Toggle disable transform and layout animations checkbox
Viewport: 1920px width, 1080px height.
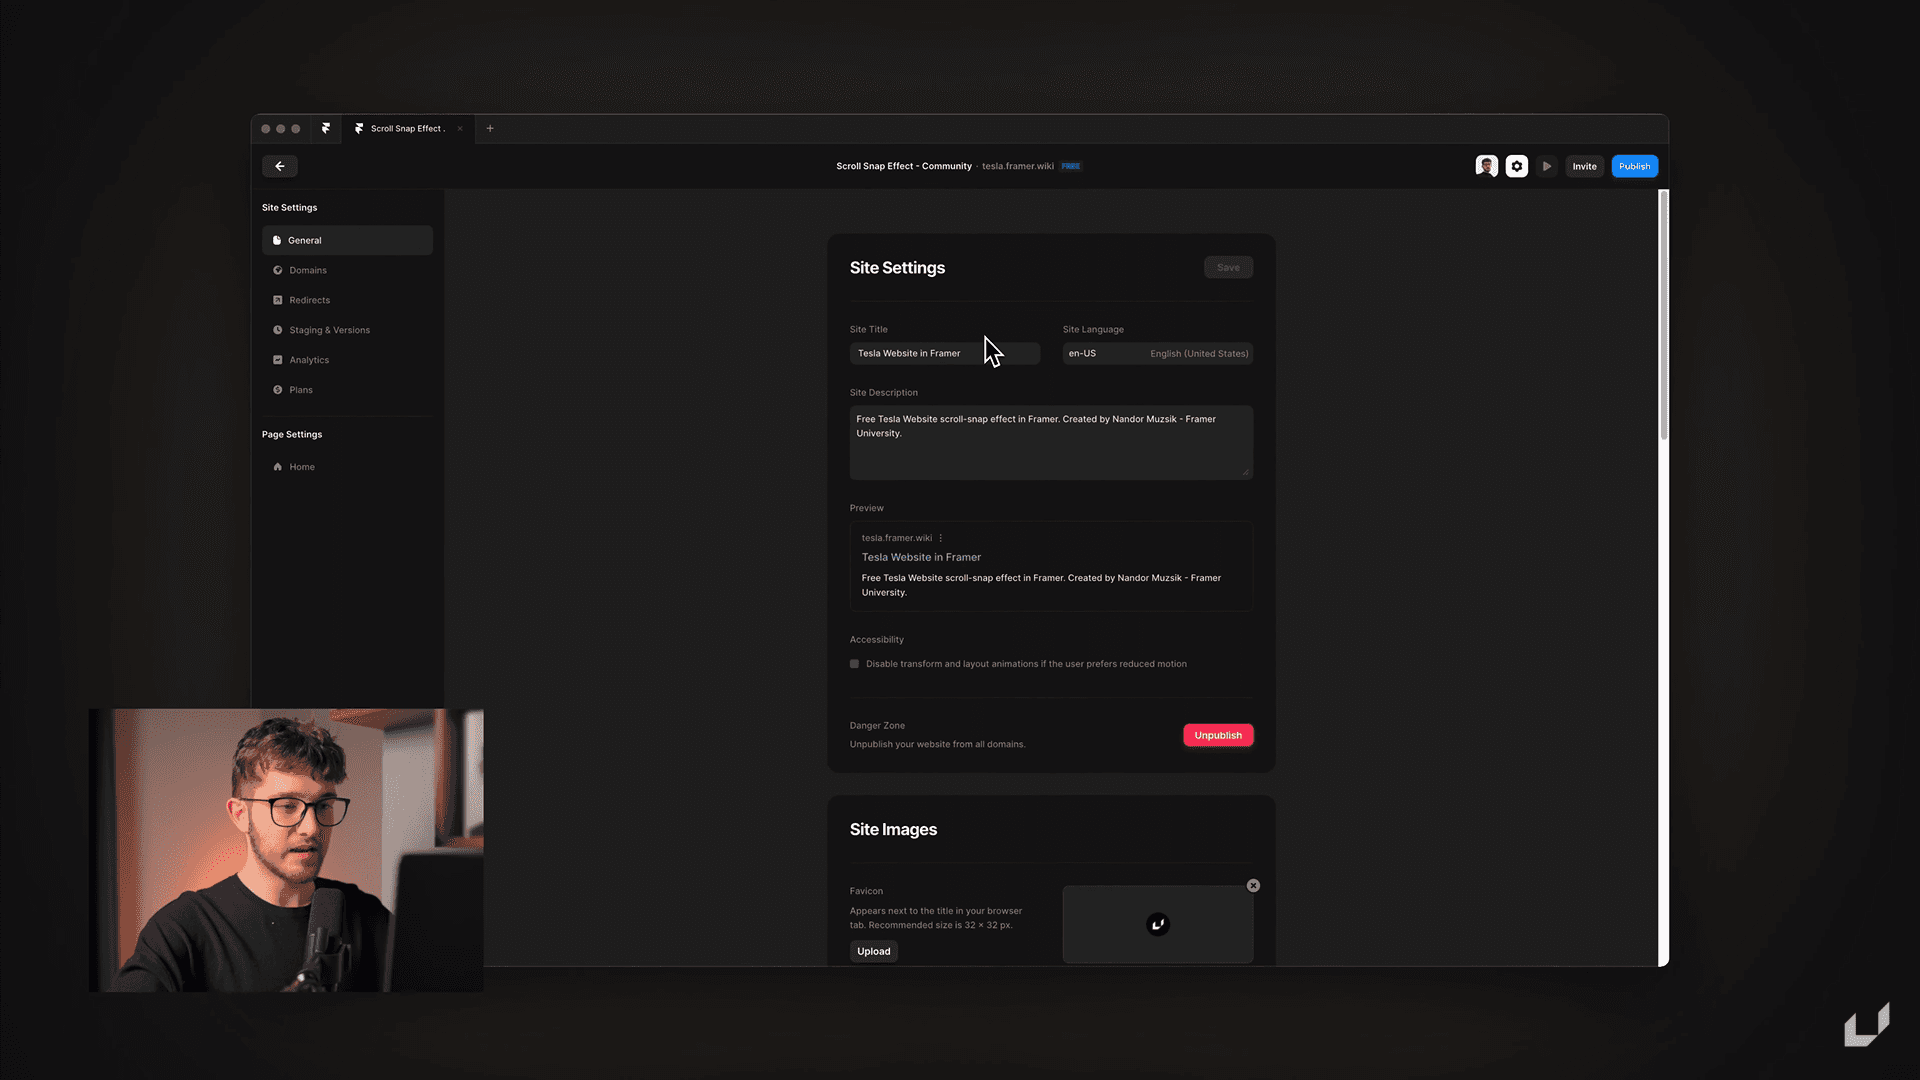pyautogui.click(x=855, y=663)
